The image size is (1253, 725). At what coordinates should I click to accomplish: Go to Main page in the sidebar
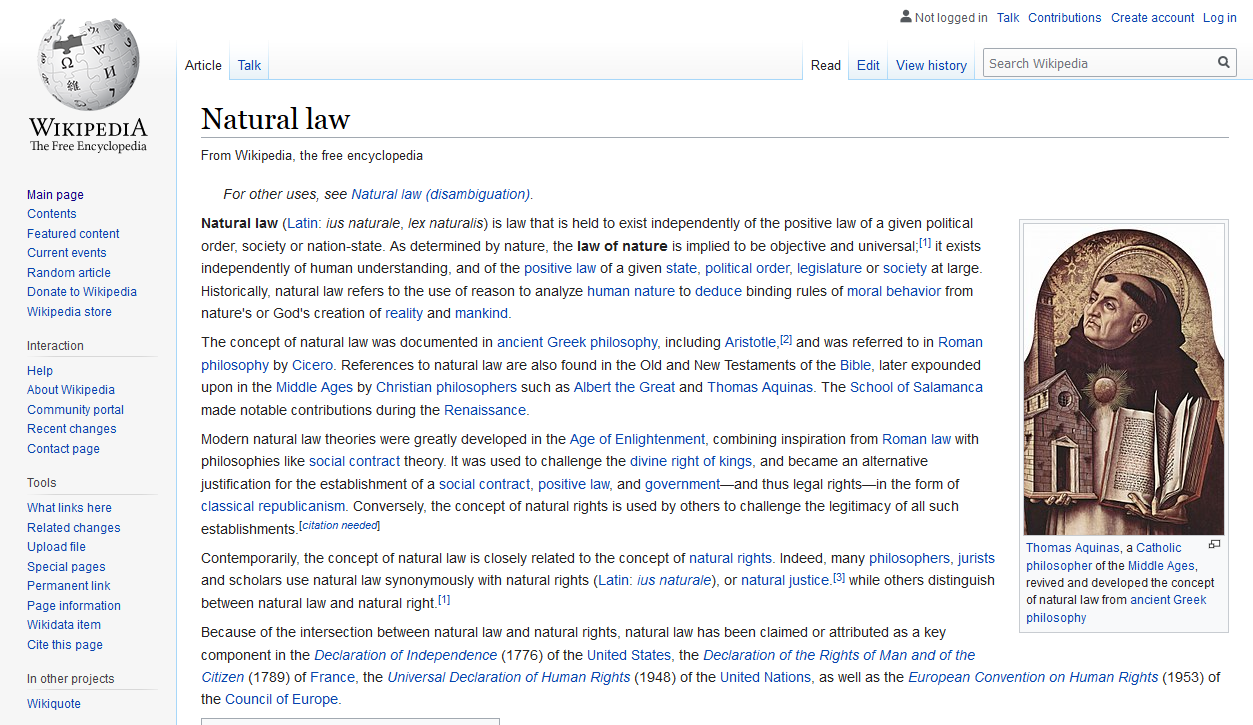point(55,195)
